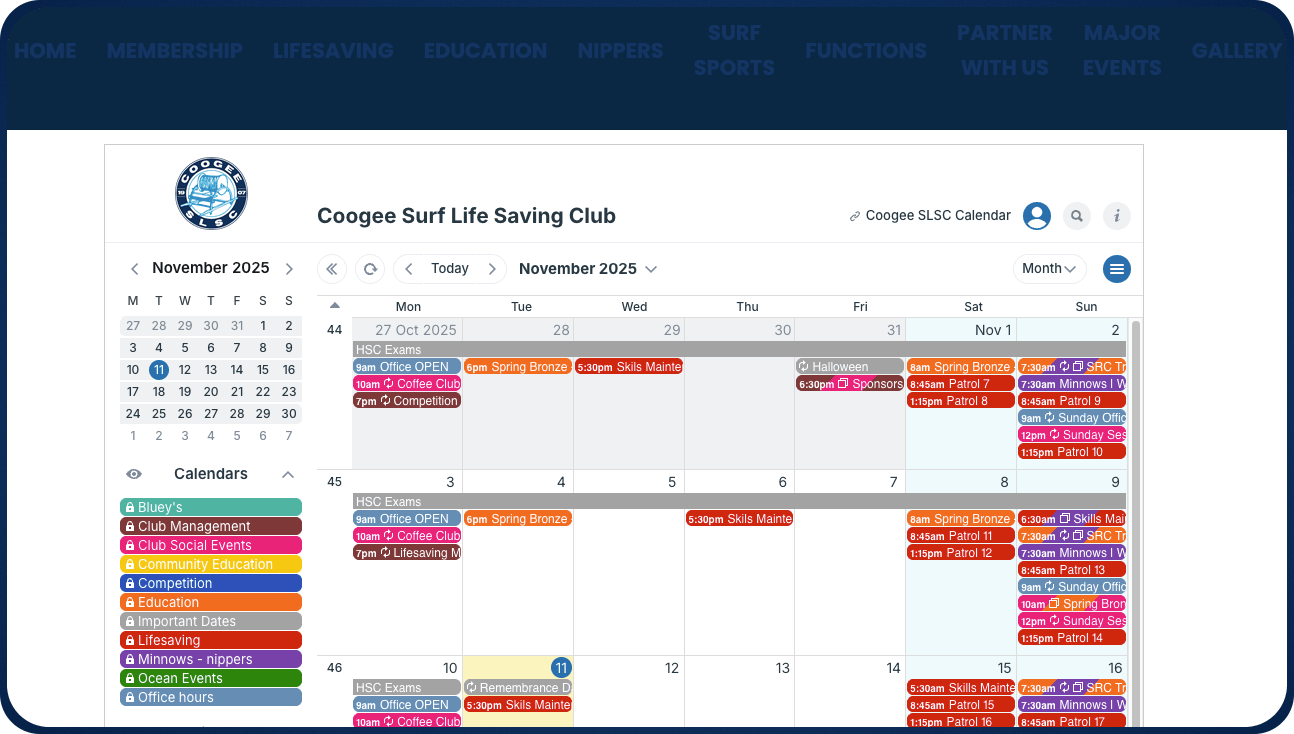The image size is (1294, 734).
Task: Go to next period in toolbar
Action: coord(492,269)
